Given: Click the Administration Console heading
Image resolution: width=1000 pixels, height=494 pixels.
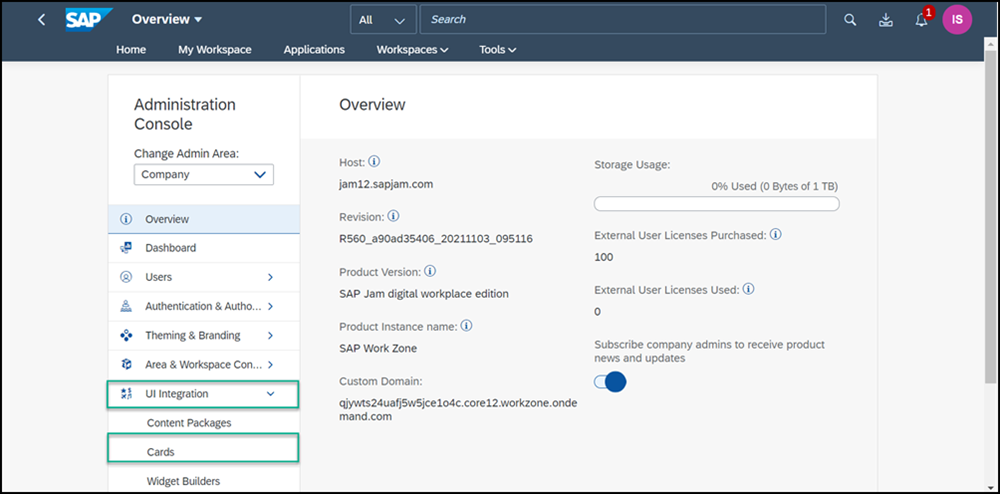Looking at the screenshot, I should coord(185,114).
